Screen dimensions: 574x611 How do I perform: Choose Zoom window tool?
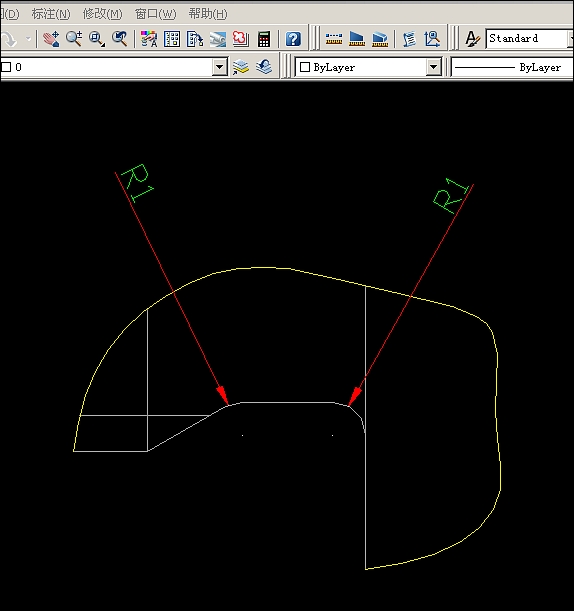point(97,39)
